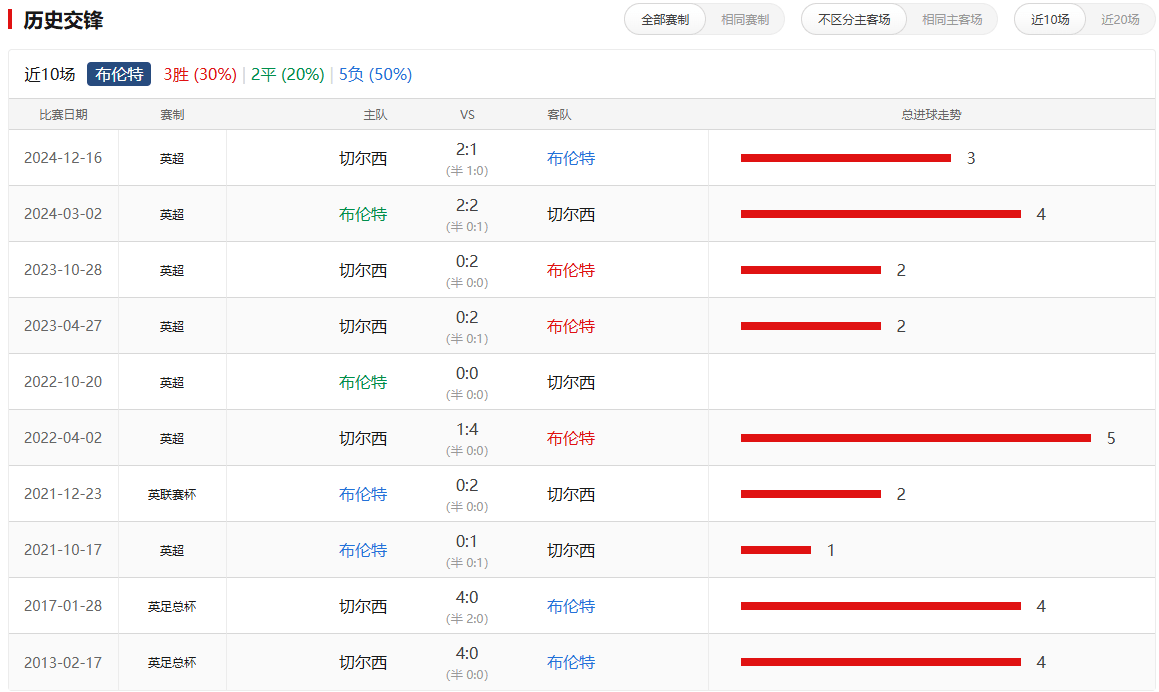Click away team 布伦特 in 2013-02-17 row
Viewport: 1159px width, 692px height.
571,662
